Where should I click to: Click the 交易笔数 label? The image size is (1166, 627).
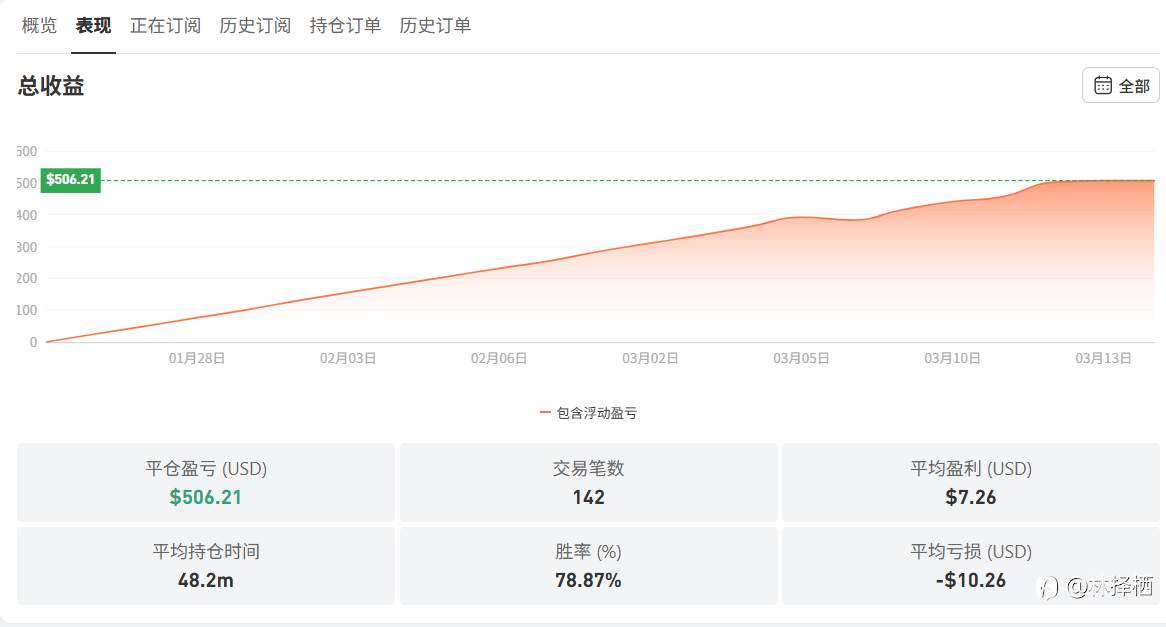pyautogui.click(x=588, y=469)
